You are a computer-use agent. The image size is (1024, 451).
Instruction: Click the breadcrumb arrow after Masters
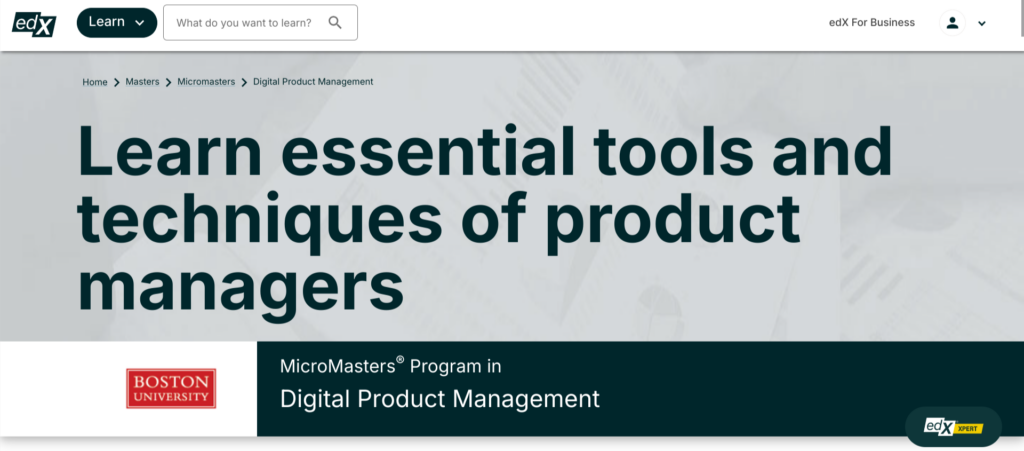[x=168, y=82]
